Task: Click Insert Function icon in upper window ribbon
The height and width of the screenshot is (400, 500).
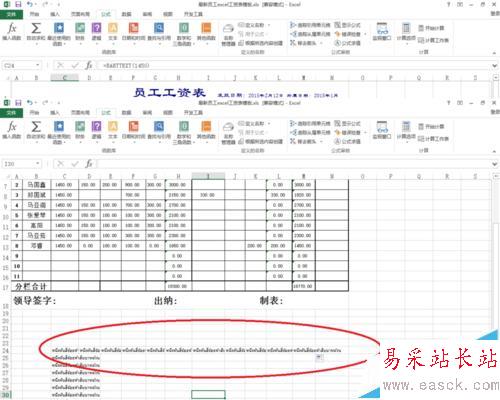Action: 12,32
